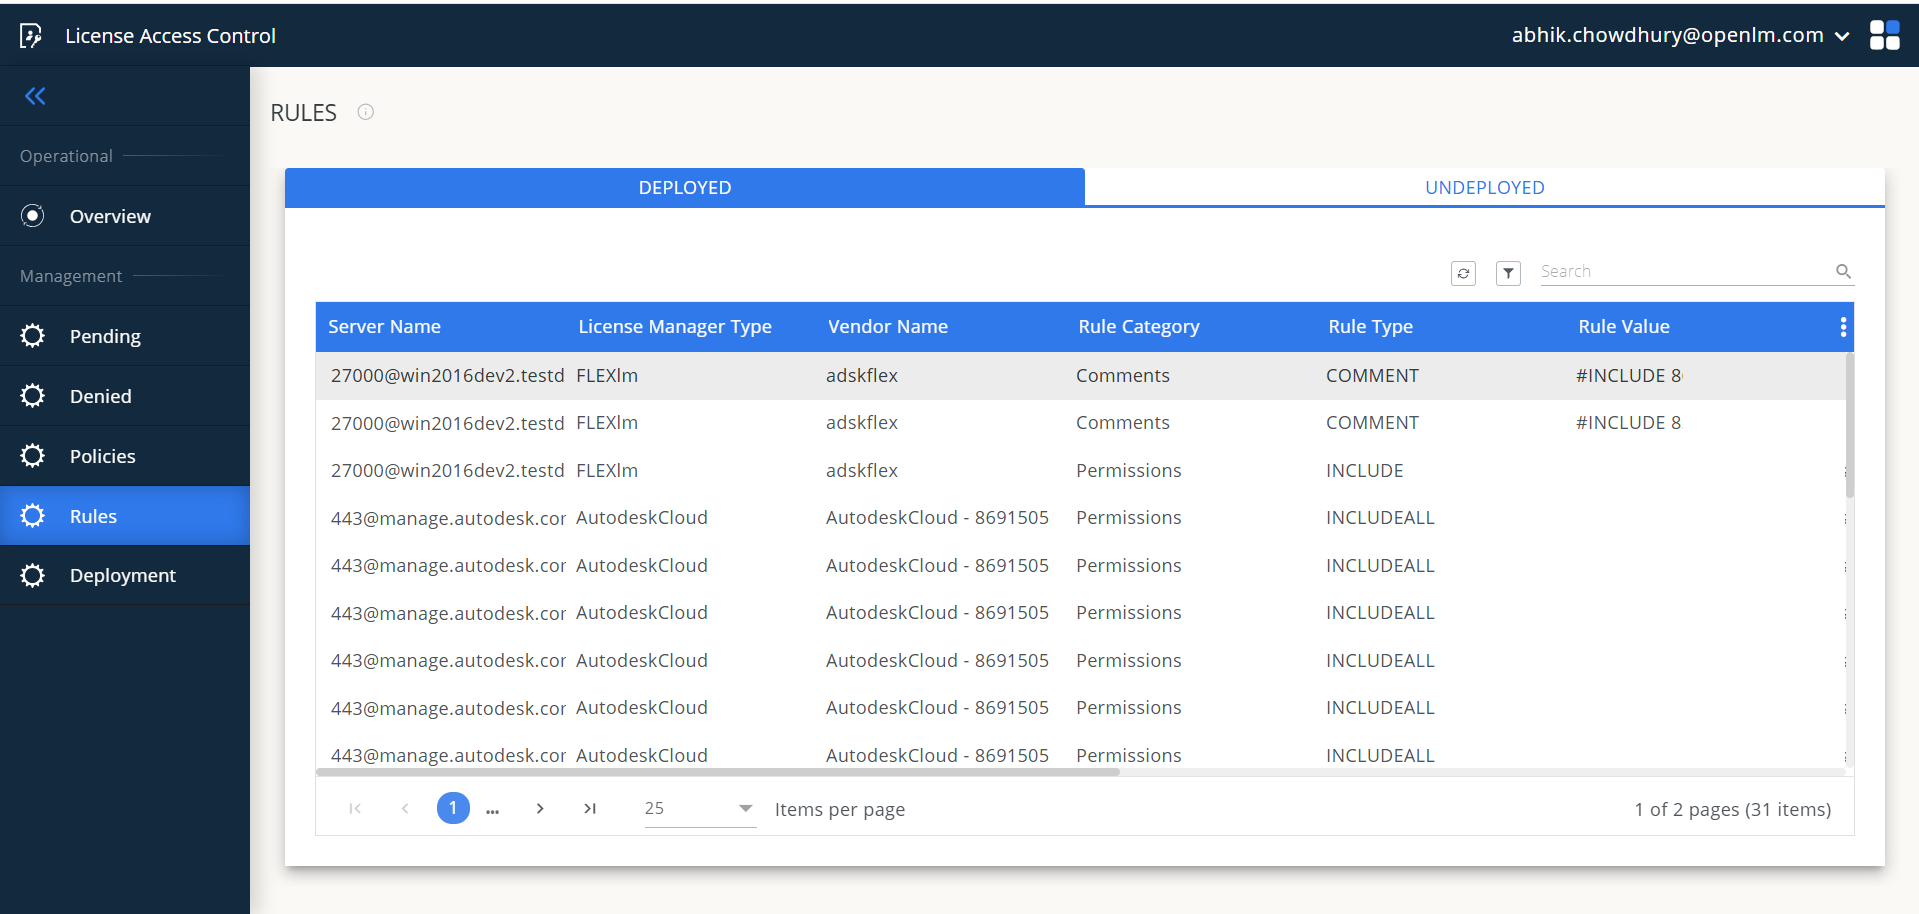Open the app switcher grid icon
The image size is (1919, 914).
point(1884,35)
